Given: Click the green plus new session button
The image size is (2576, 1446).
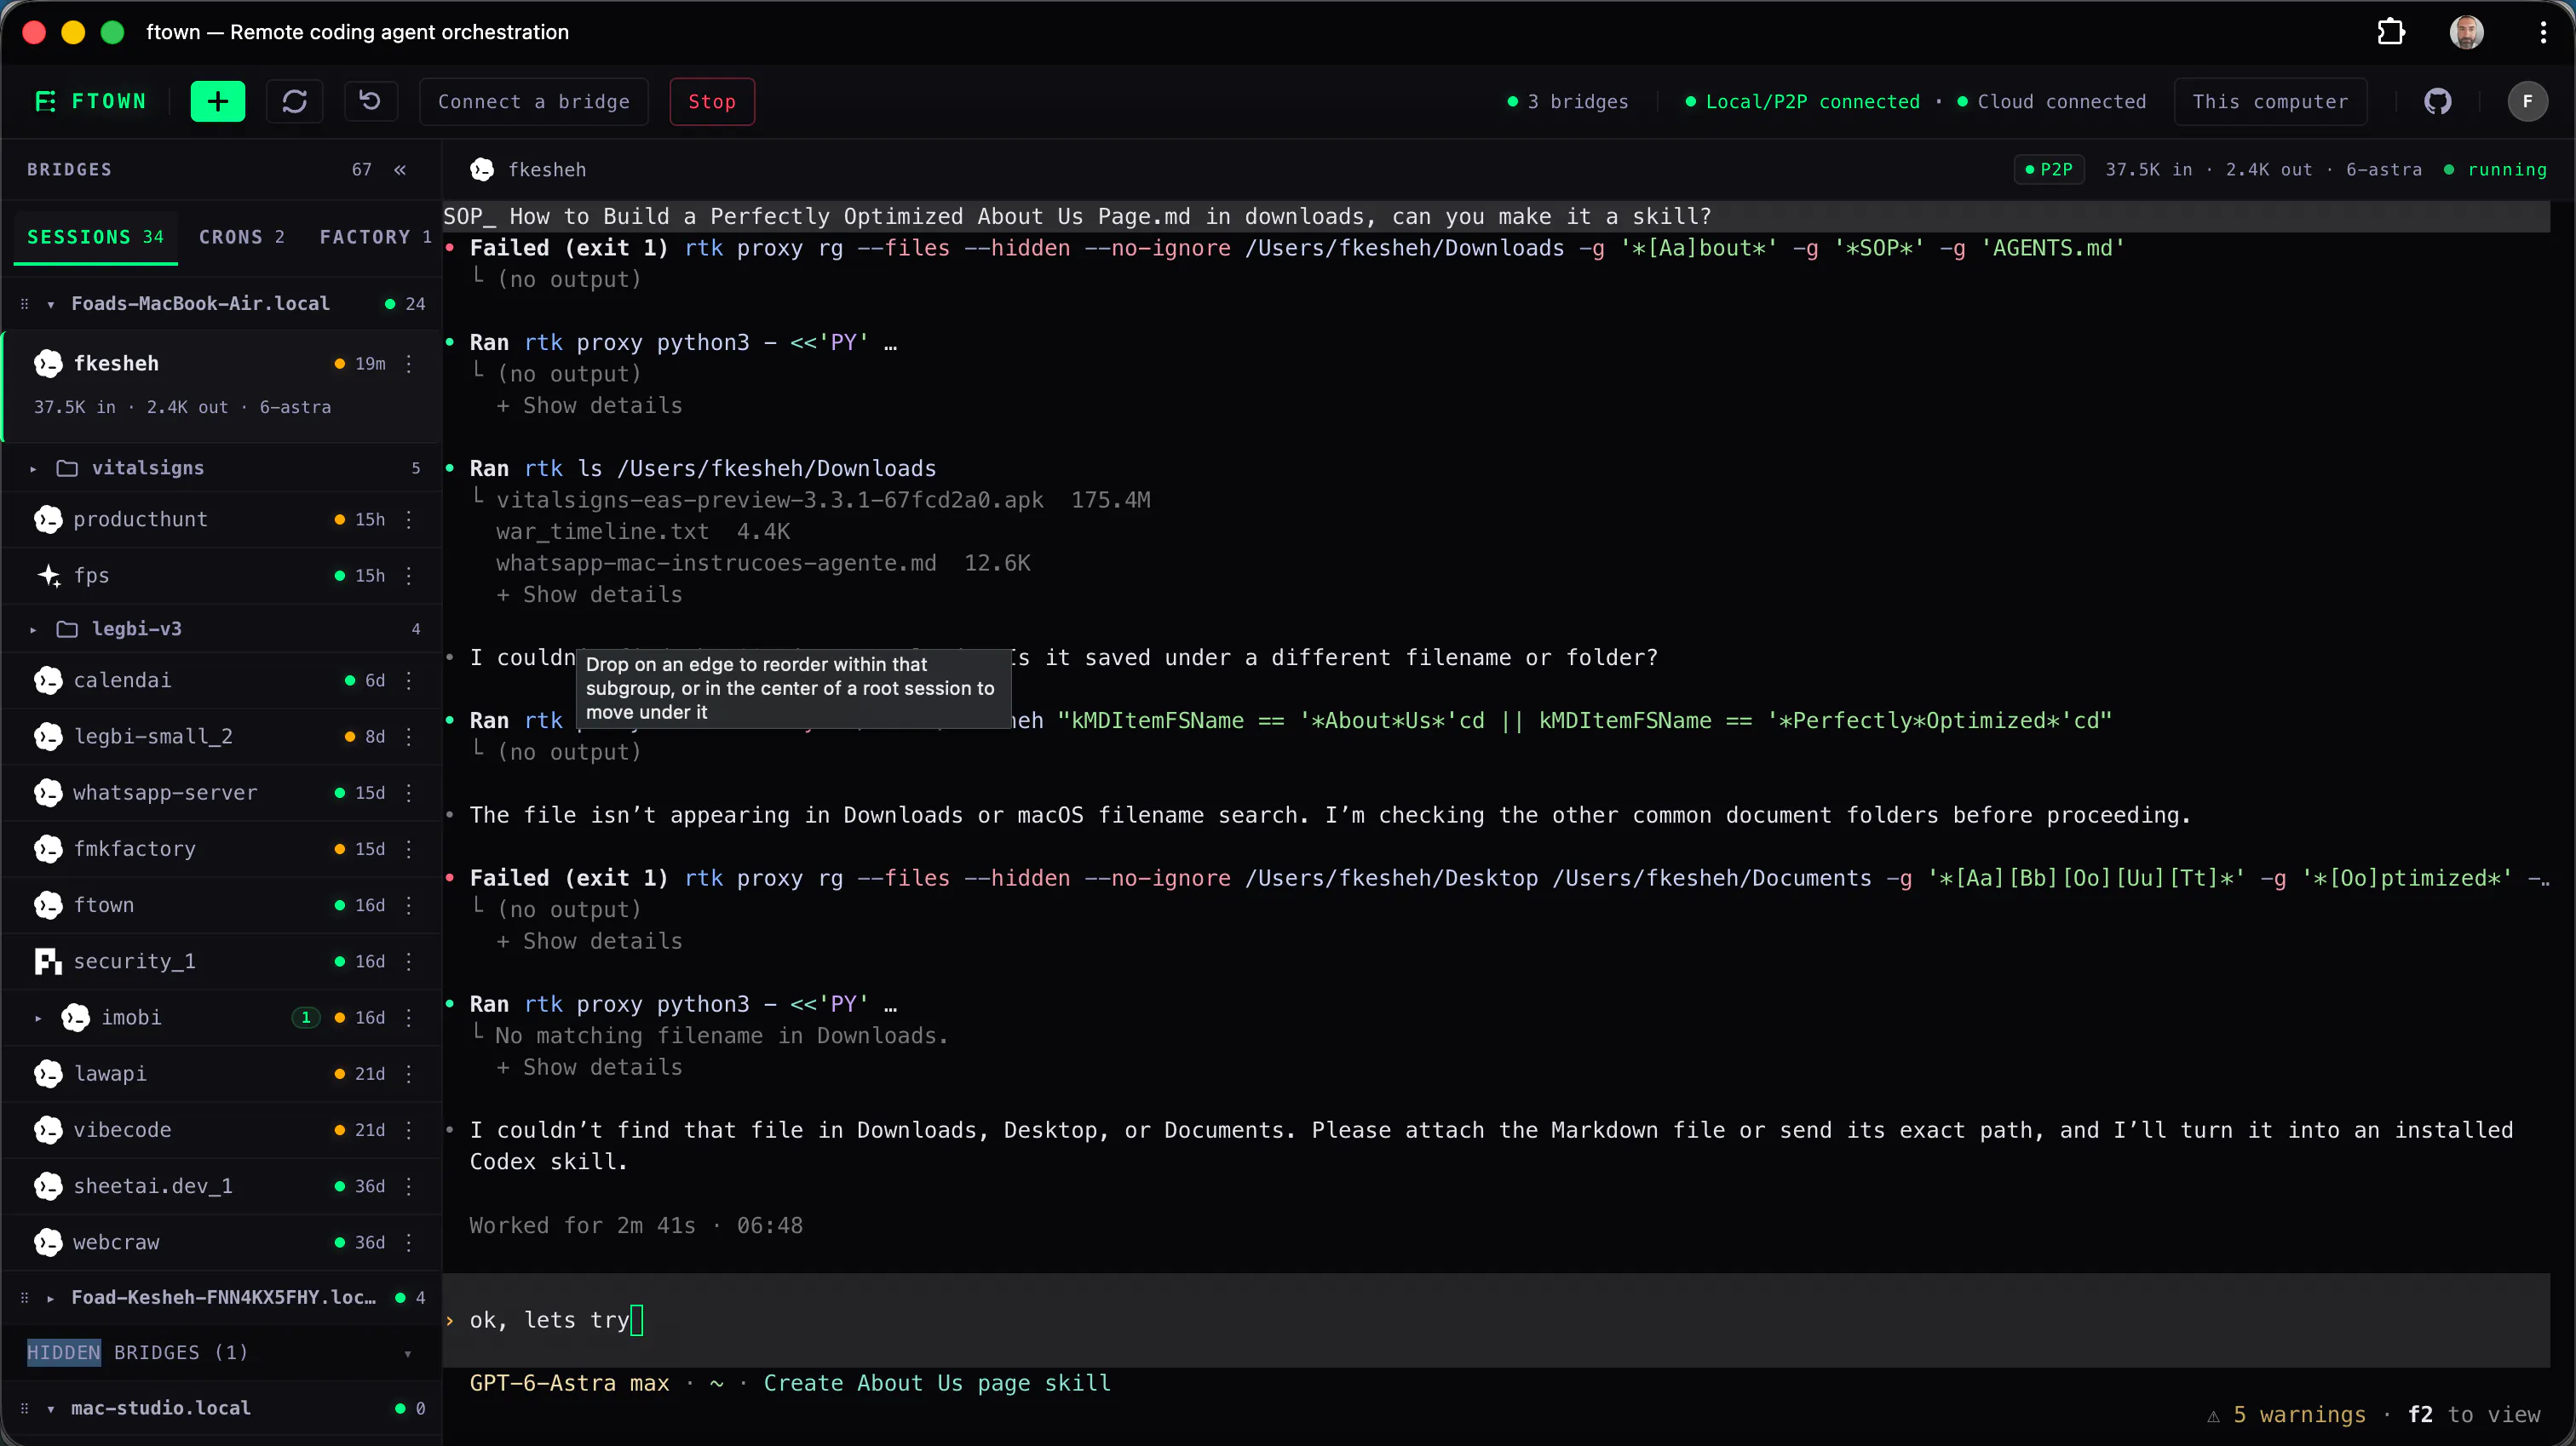Looking at the screenshot, I should [x=217, y=101].
